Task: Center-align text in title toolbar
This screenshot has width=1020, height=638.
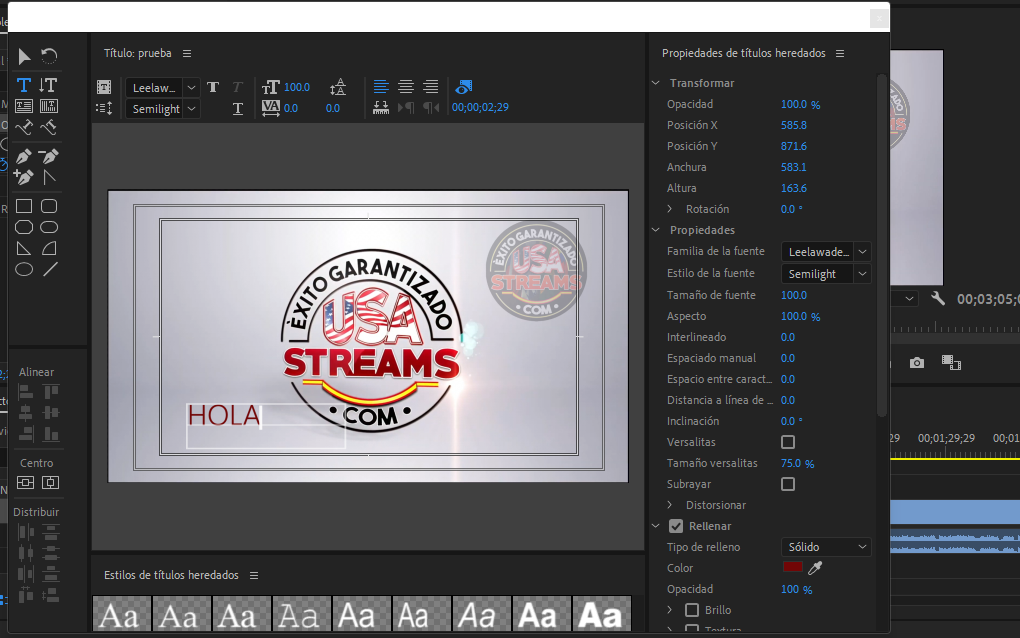Action: point(406,86)
